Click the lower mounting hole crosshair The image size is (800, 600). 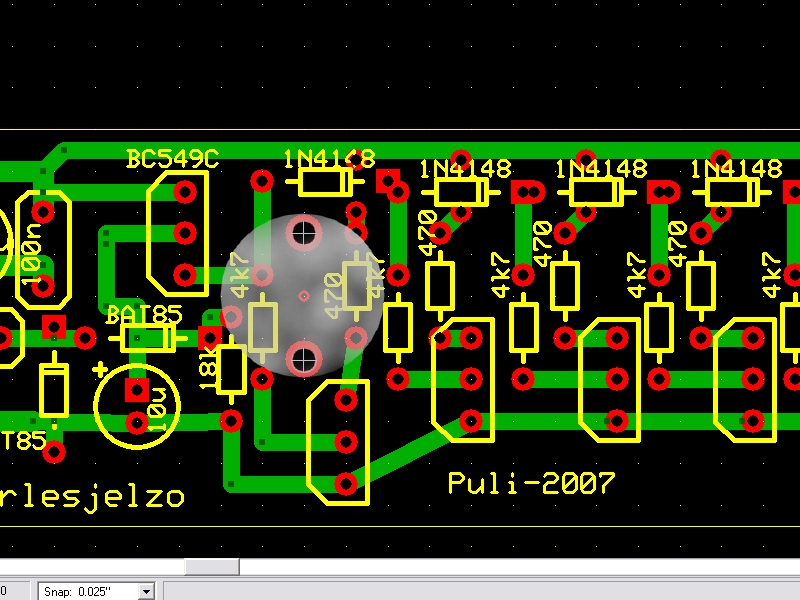click(304, 359)
